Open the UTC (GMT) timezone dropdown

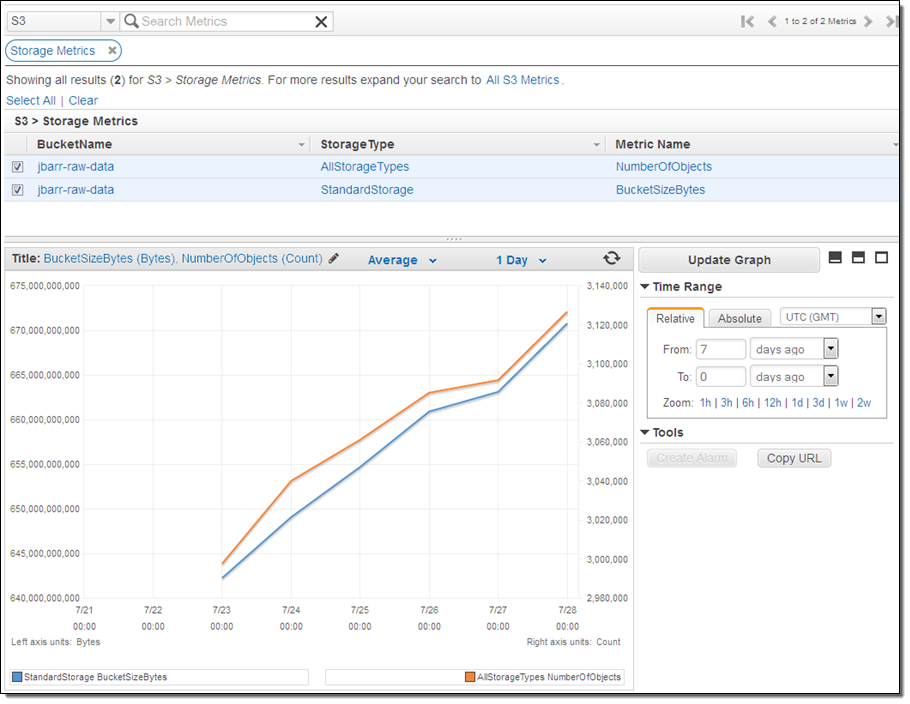(878, 317)
